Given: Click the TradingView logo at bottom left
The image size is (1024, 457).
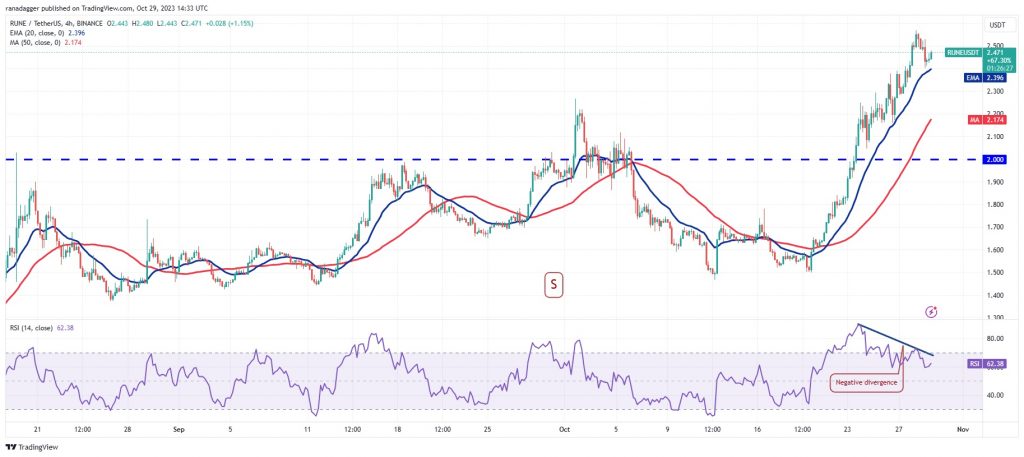Looking at the screenshot, I should [x=32, y=448].
